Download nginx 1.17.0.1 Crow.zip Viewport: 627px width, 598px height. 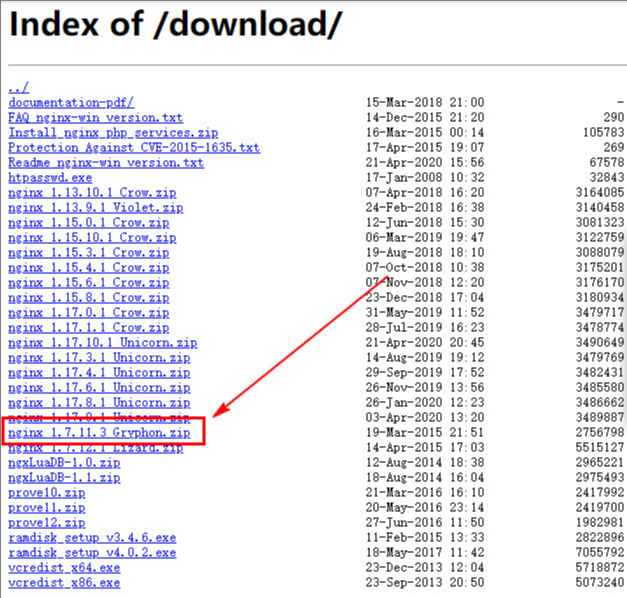click(x=89, y=313)
